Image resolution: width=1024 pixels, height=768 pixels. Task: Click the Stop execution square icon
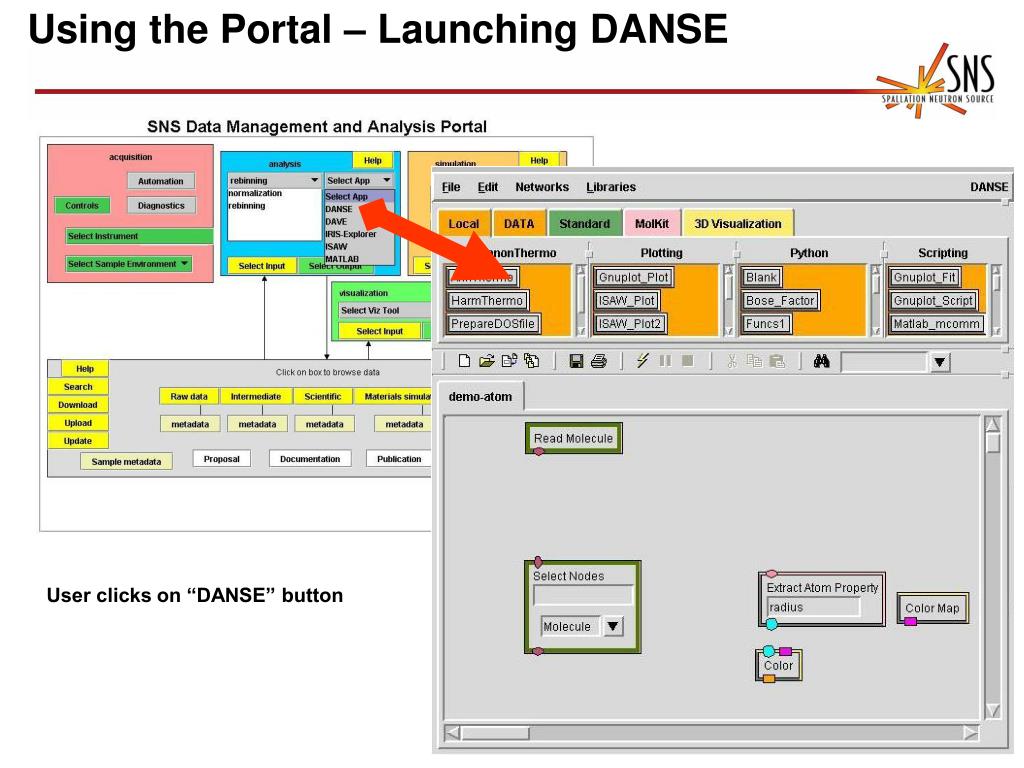pyautogui.click(x=688, y=360)
